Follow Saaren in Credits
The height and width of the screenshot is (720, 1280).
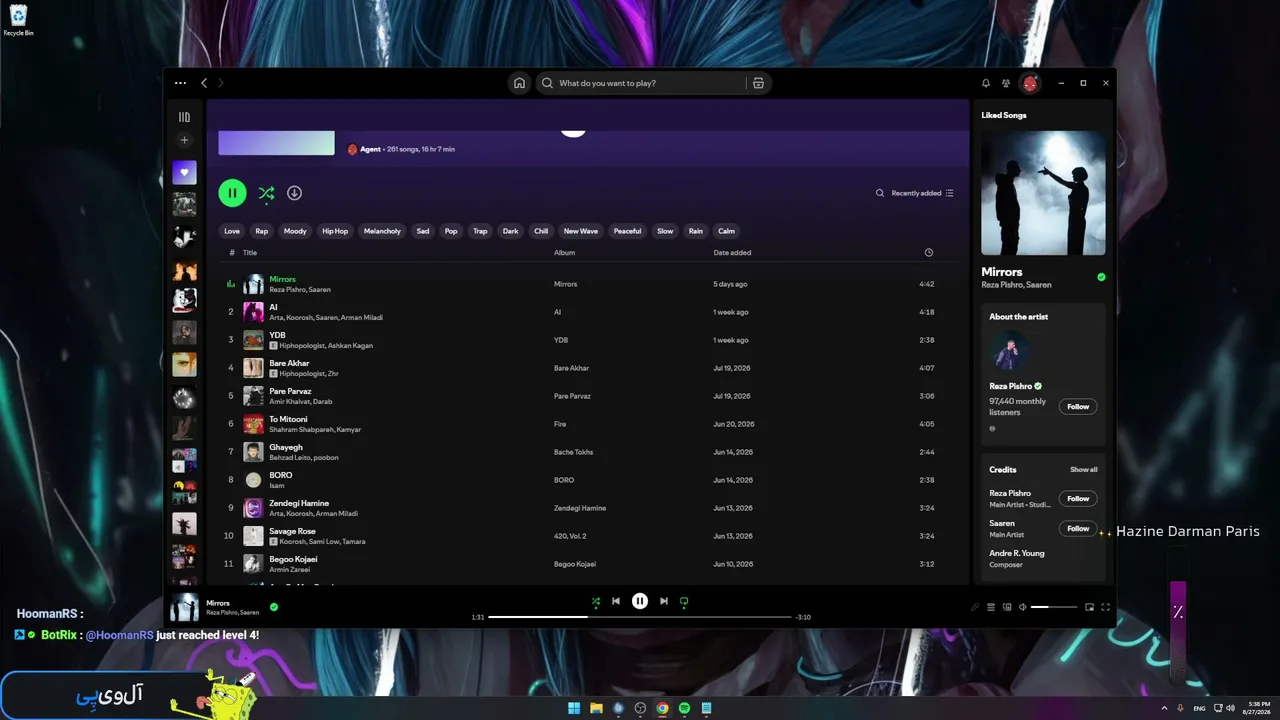(x=1078, y=528)
